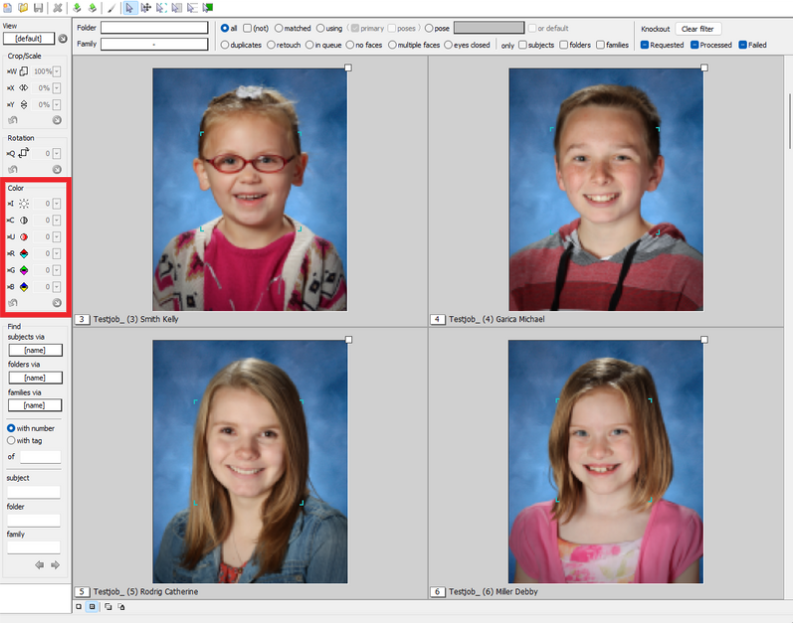Select the 'all' filter radio button

[x=225, y=28]
